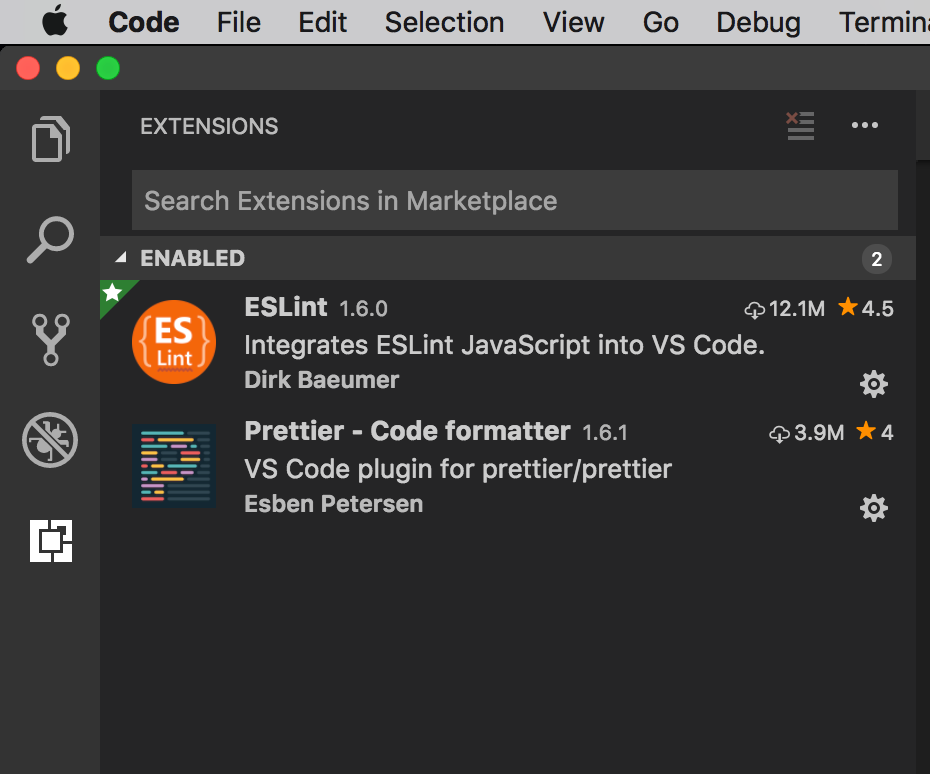
Task: Click the Prettier extension logo icon
Action: click(174, 466)
